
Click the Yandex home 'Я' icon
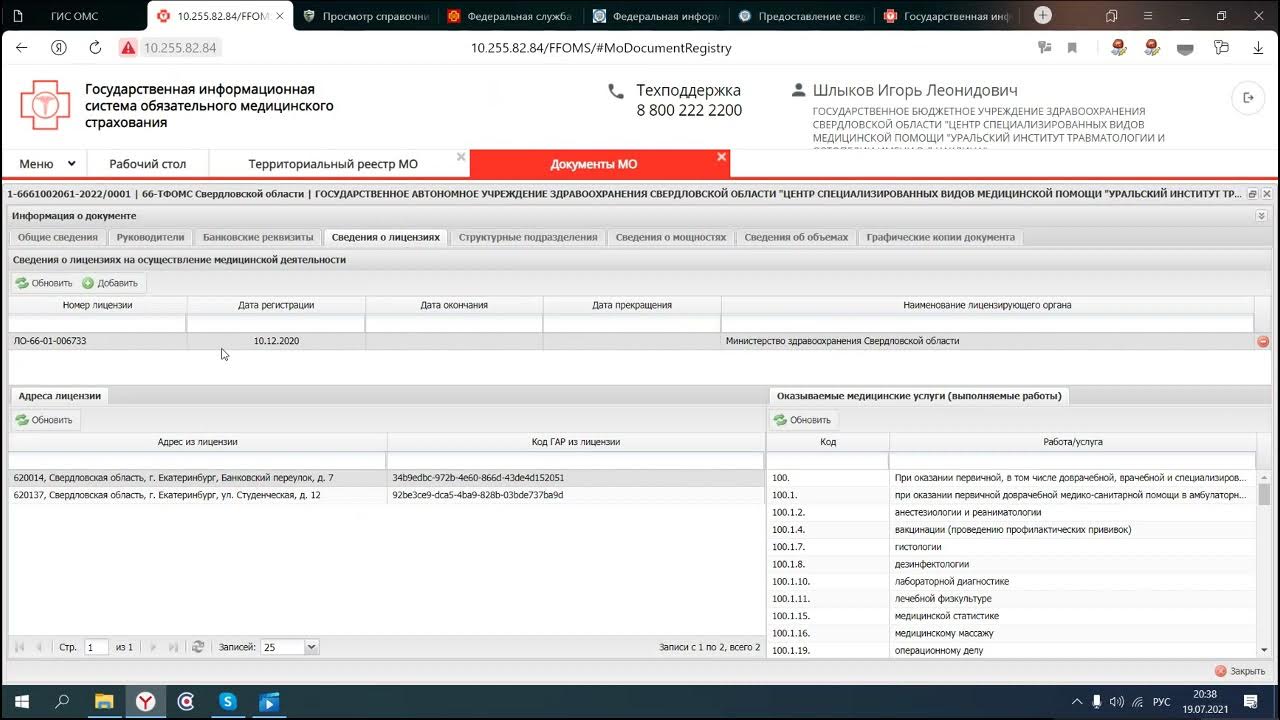[59, 48]
